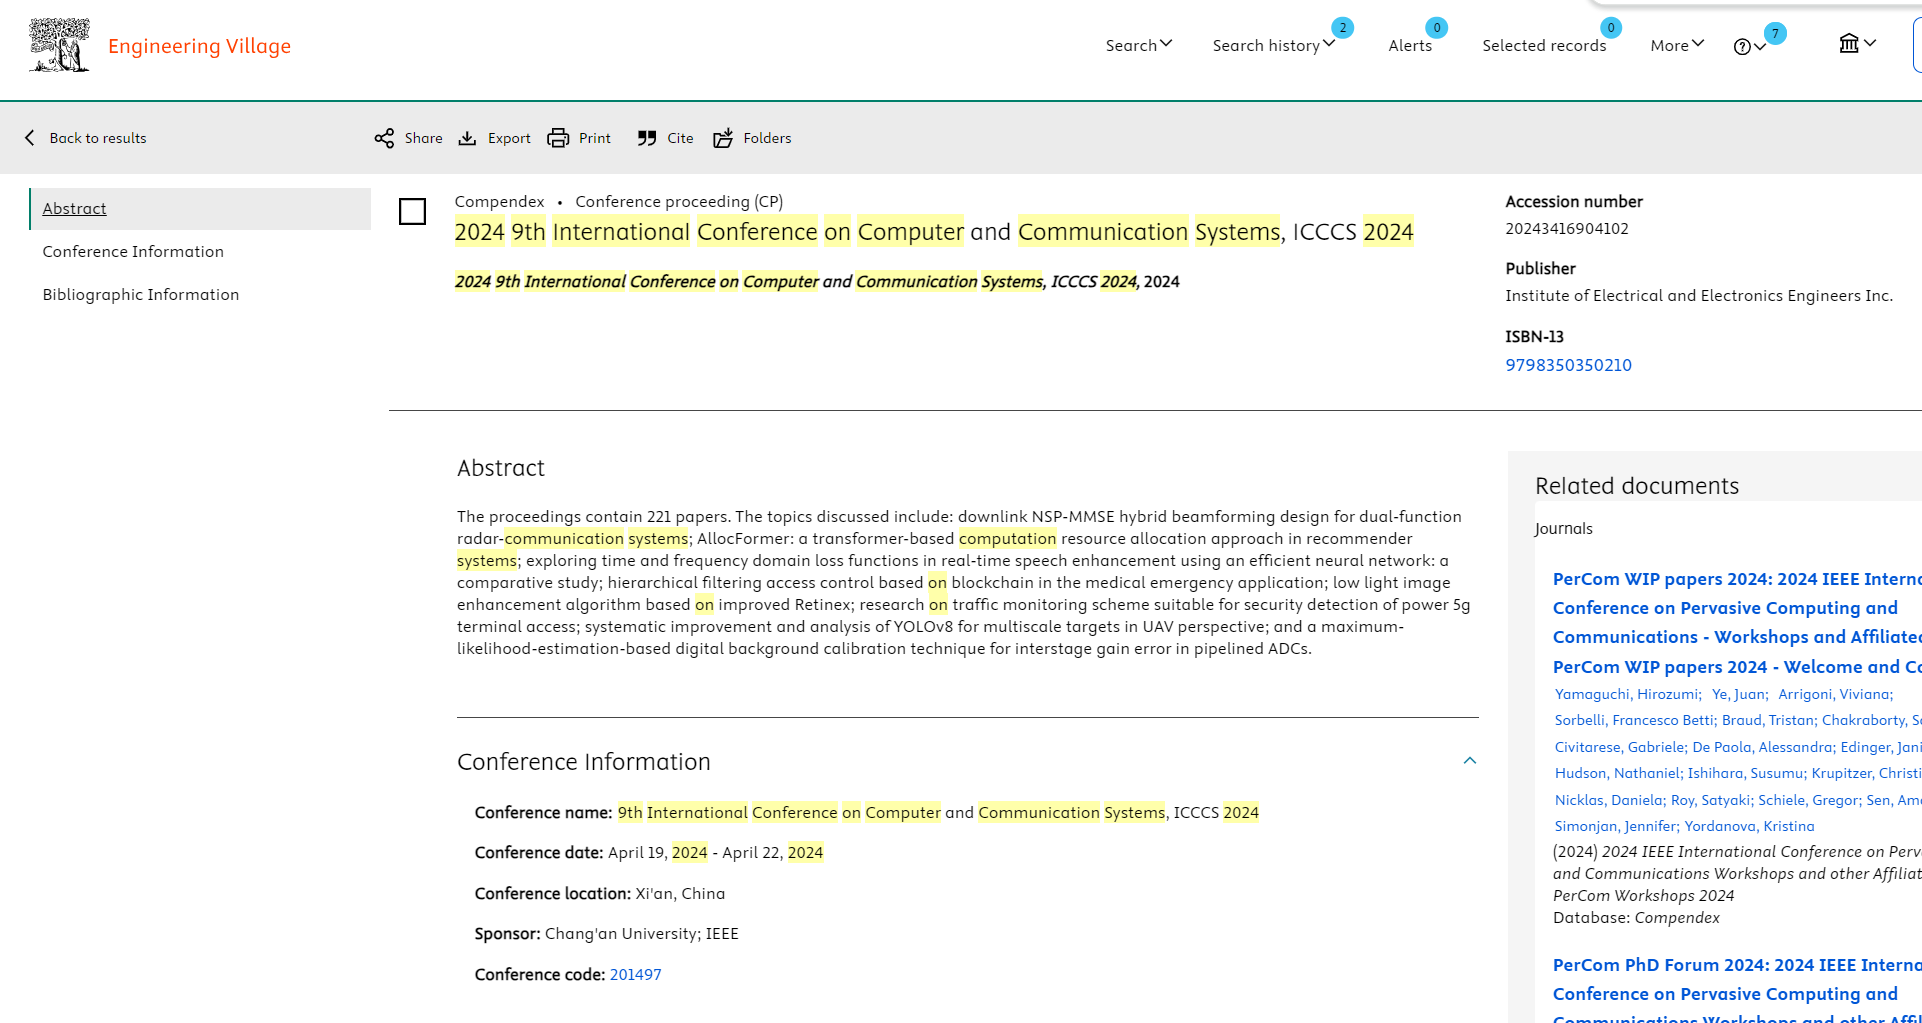Click author Arrigoni, Viviana
This screenshot has width=1922, height=1023.
click(x=1834, y=694)
